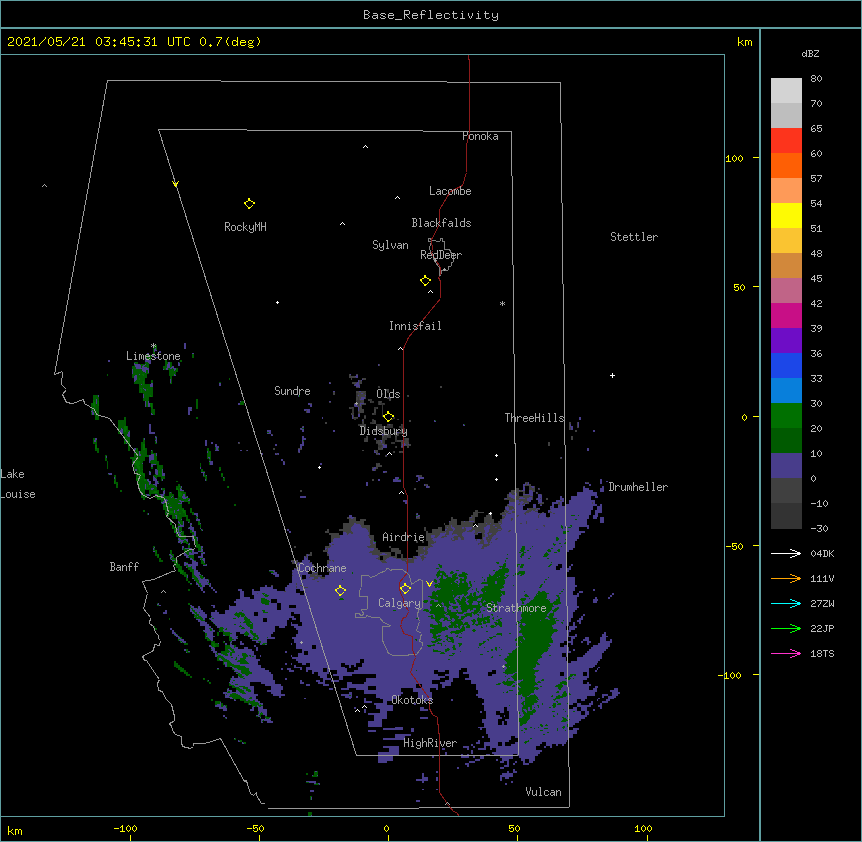
Task: Click the 2021/05/21 03:45:31 UTC timestamp
Action: click(99, 42)
